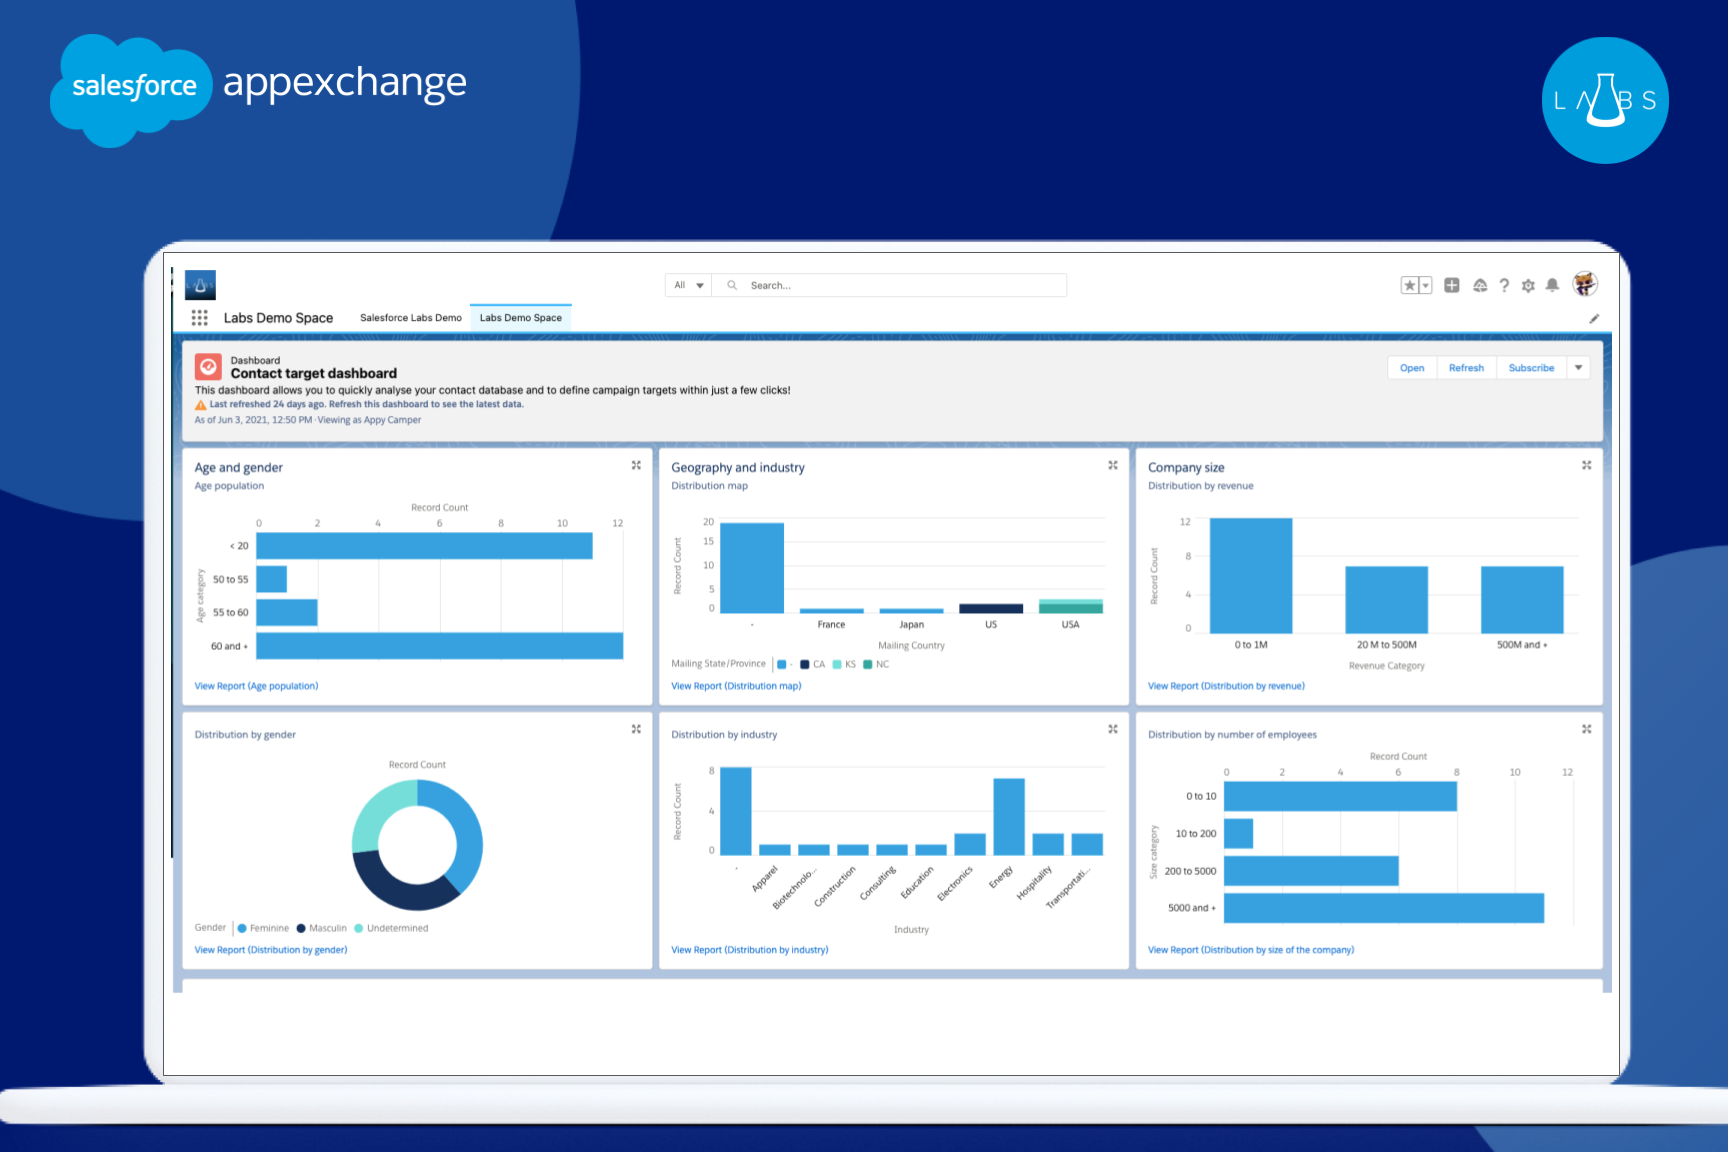Open the All search scope dropdown
This screenshot has width=1728, height=1152.
point(687,285)
